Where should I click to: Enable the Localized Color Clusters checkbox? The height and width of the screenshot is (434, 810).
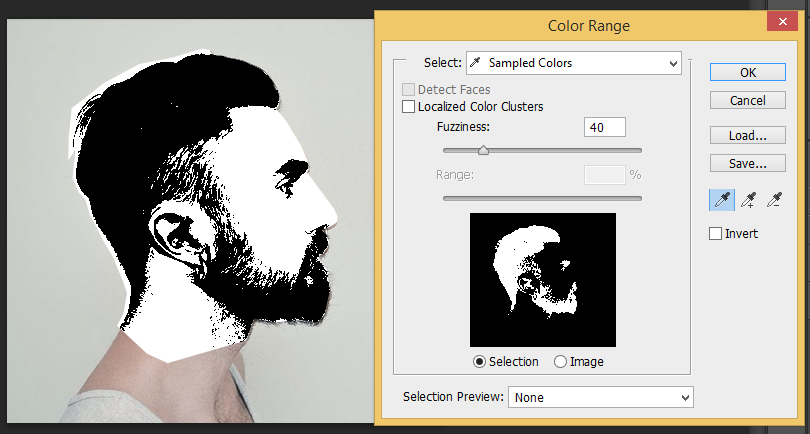[409, 107]
